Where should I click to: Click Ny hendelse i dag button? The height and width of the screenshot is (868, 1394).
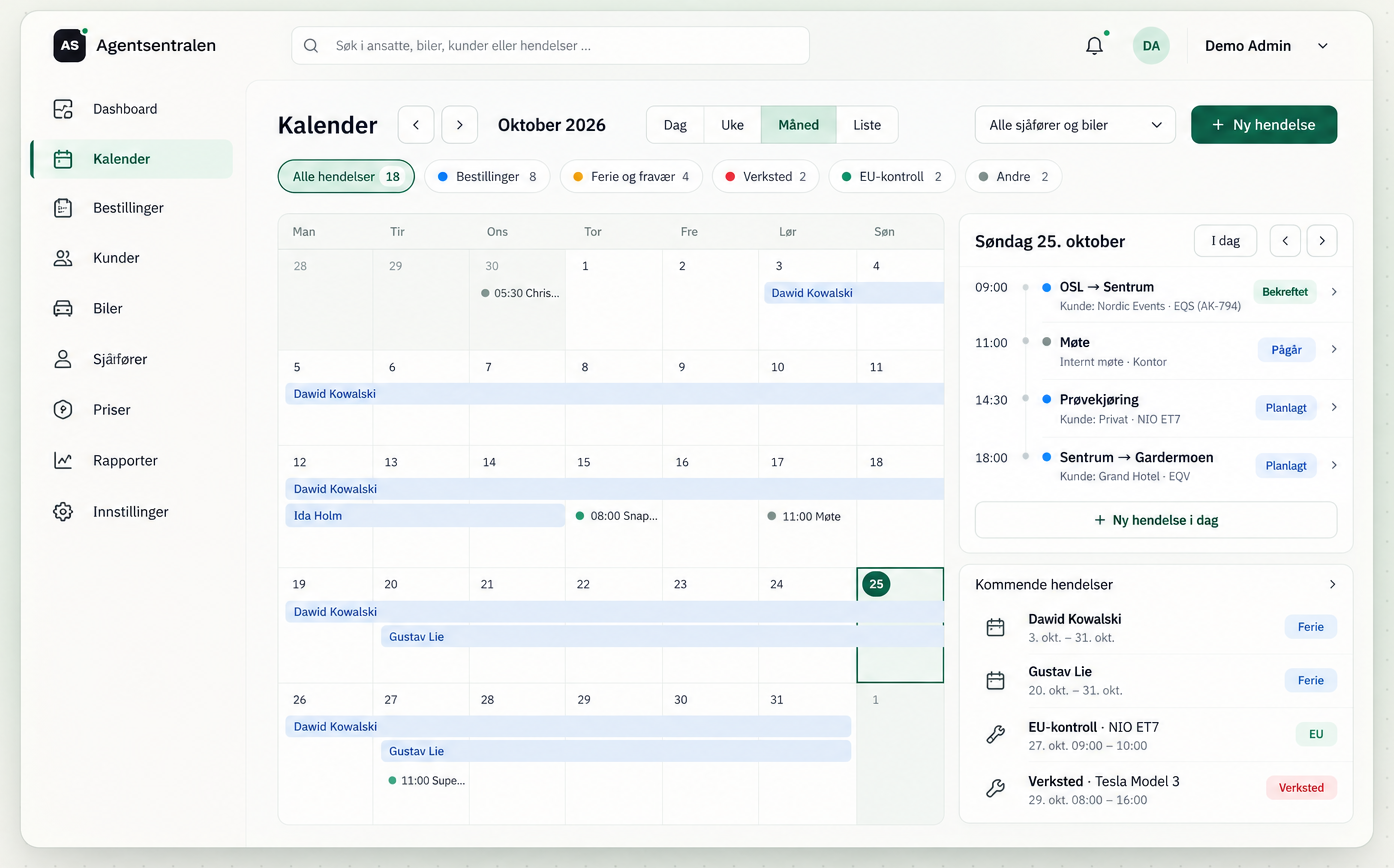pyautogui.click(x=1156, y=520)
